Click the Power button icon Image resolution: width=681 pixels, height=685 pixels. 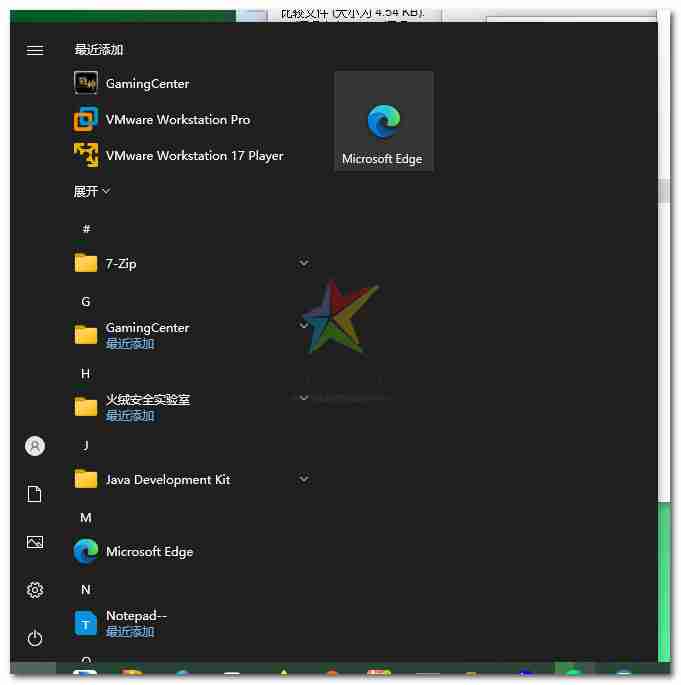[x=35, y=638]
